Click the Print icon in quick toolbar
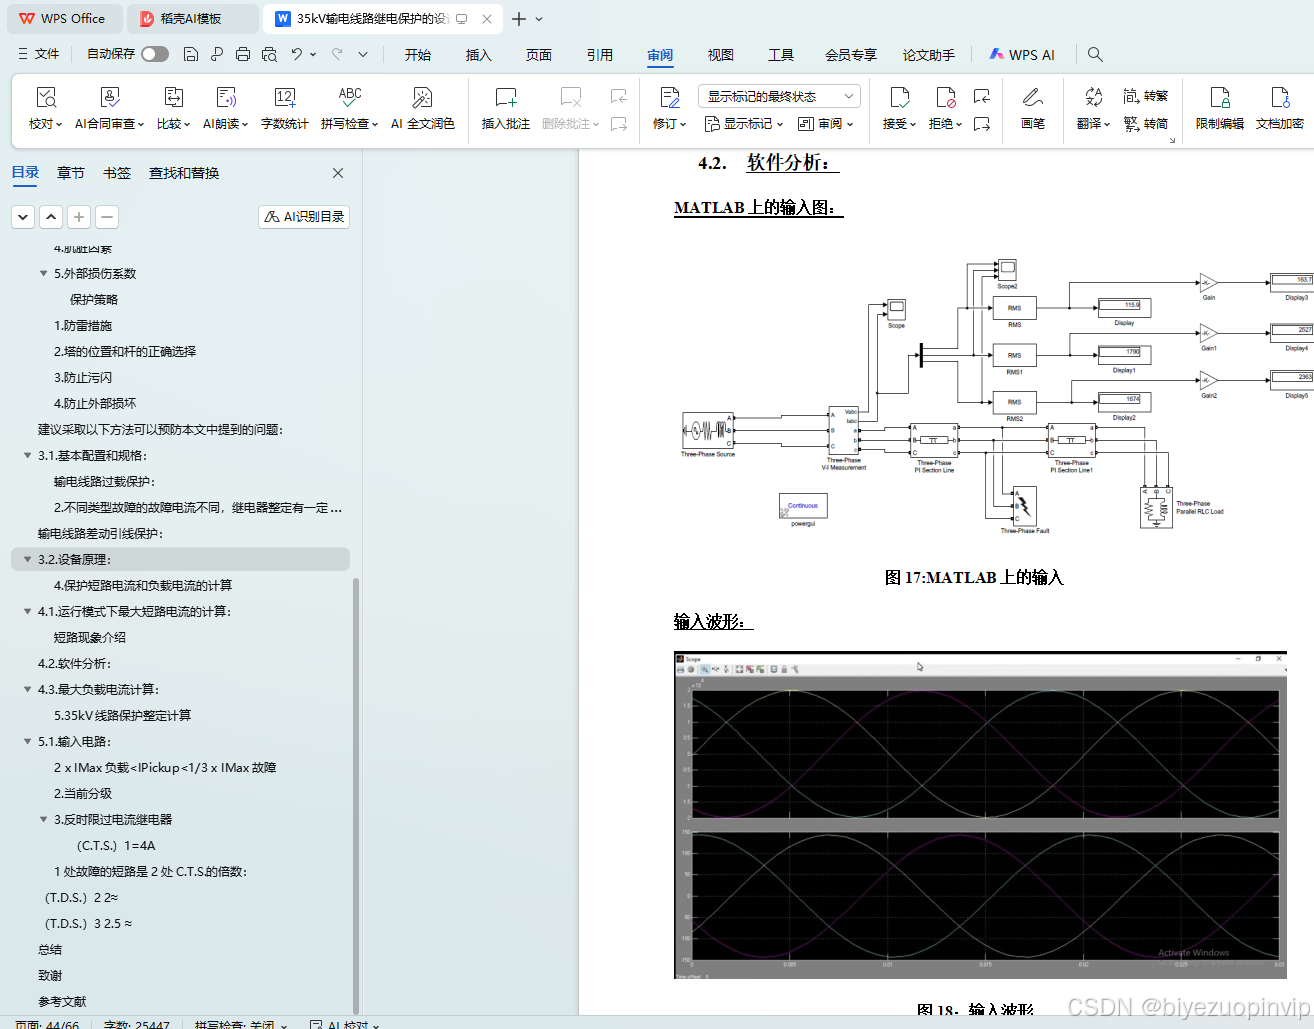This screenshot has height=1029, width=1314. coord(243,54)
